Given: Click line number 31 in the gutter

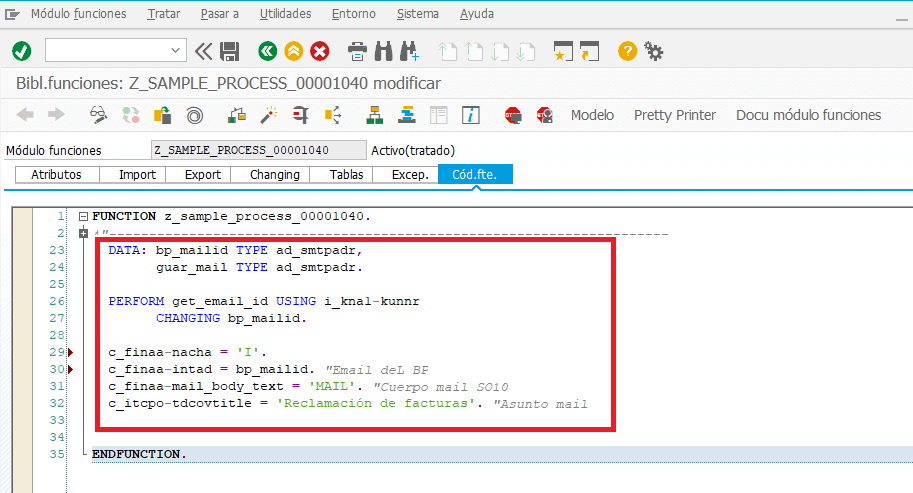Looking at the screenshot, I should [56, 386].
